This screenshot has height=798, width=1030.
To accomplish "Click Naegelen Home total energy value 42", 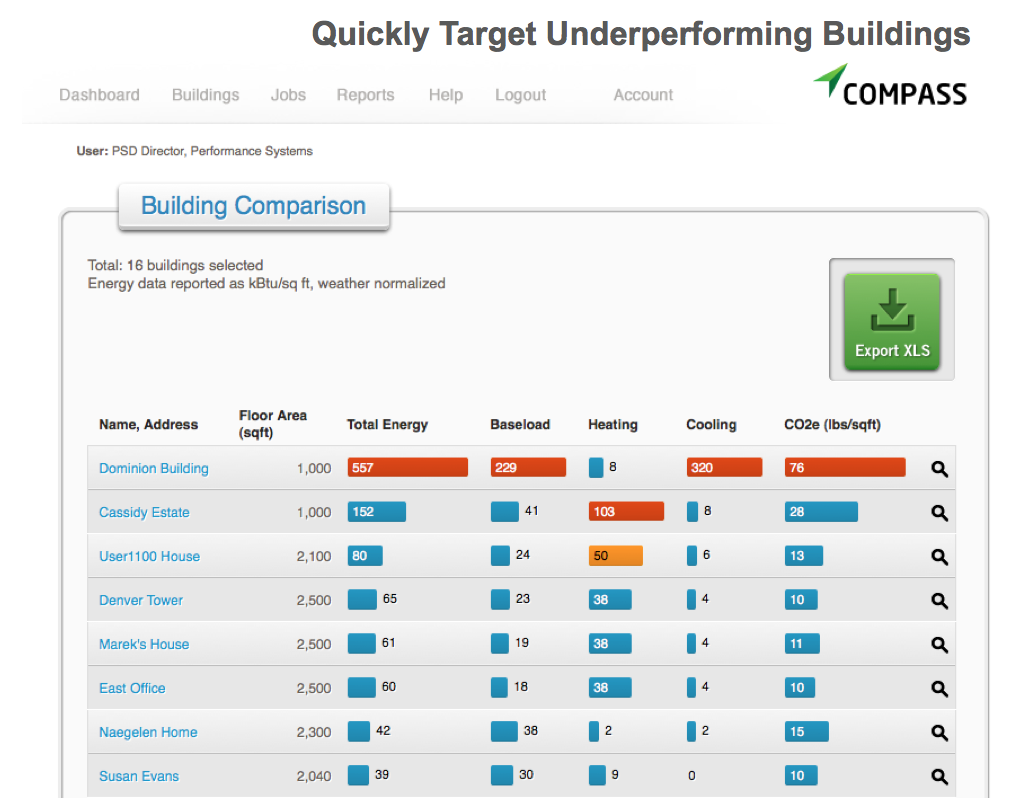I will (x=383, y=731).
